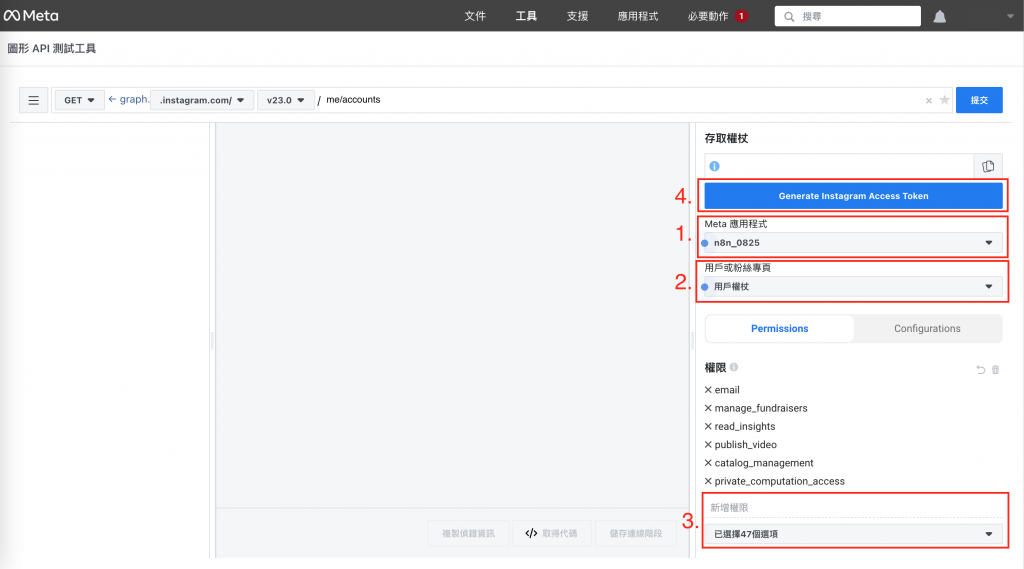Switch to the Permissions tab
Viewport: 1024px width, 569px height.
coord(780,329)
